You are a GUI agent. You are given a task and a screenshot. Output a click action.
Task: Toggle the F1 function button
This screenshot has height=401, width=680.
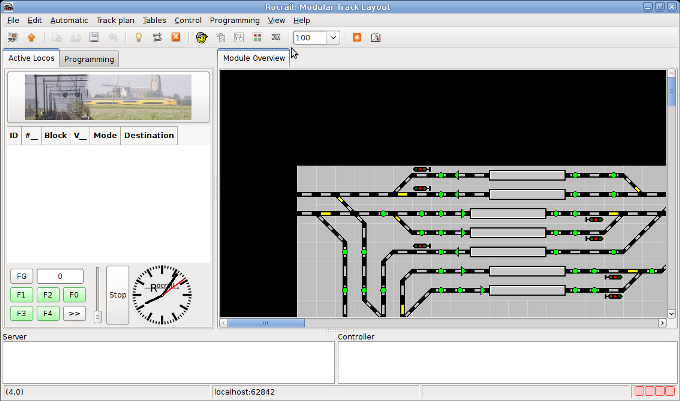tap(21, 295)
